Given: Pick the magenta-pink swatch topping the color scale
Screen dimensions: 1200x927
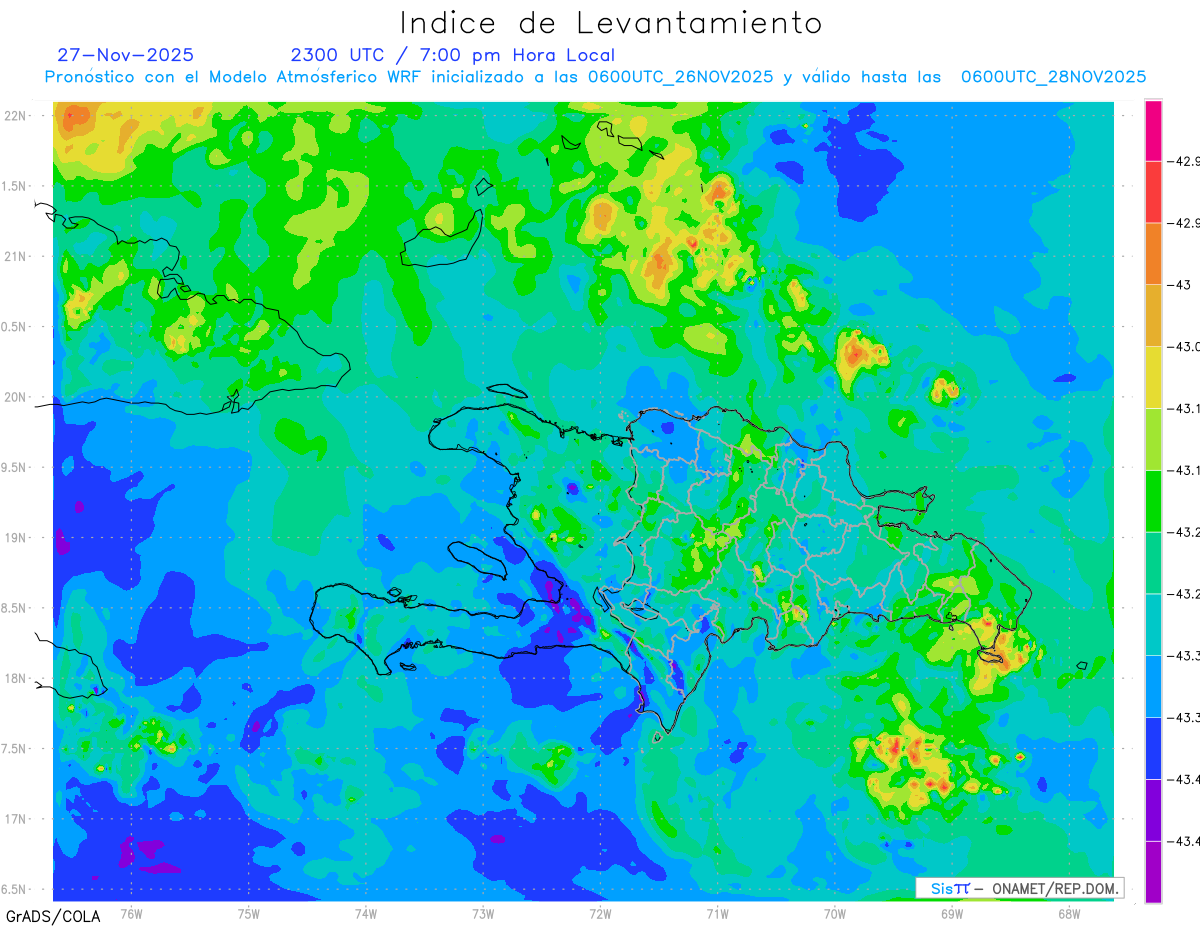Looking at the screenshot, I should pyautogui.click(x=1153, y=130).
